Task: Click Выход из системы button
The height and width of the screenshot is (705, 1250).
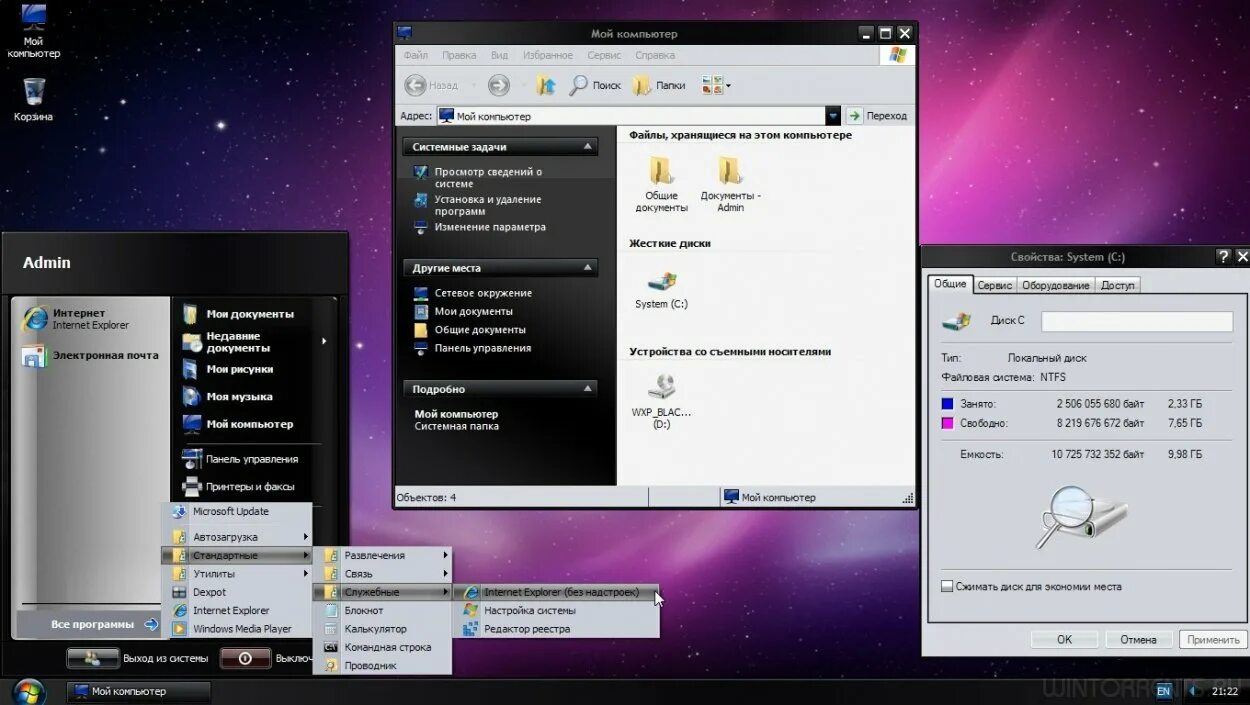Action: point(140,658)
